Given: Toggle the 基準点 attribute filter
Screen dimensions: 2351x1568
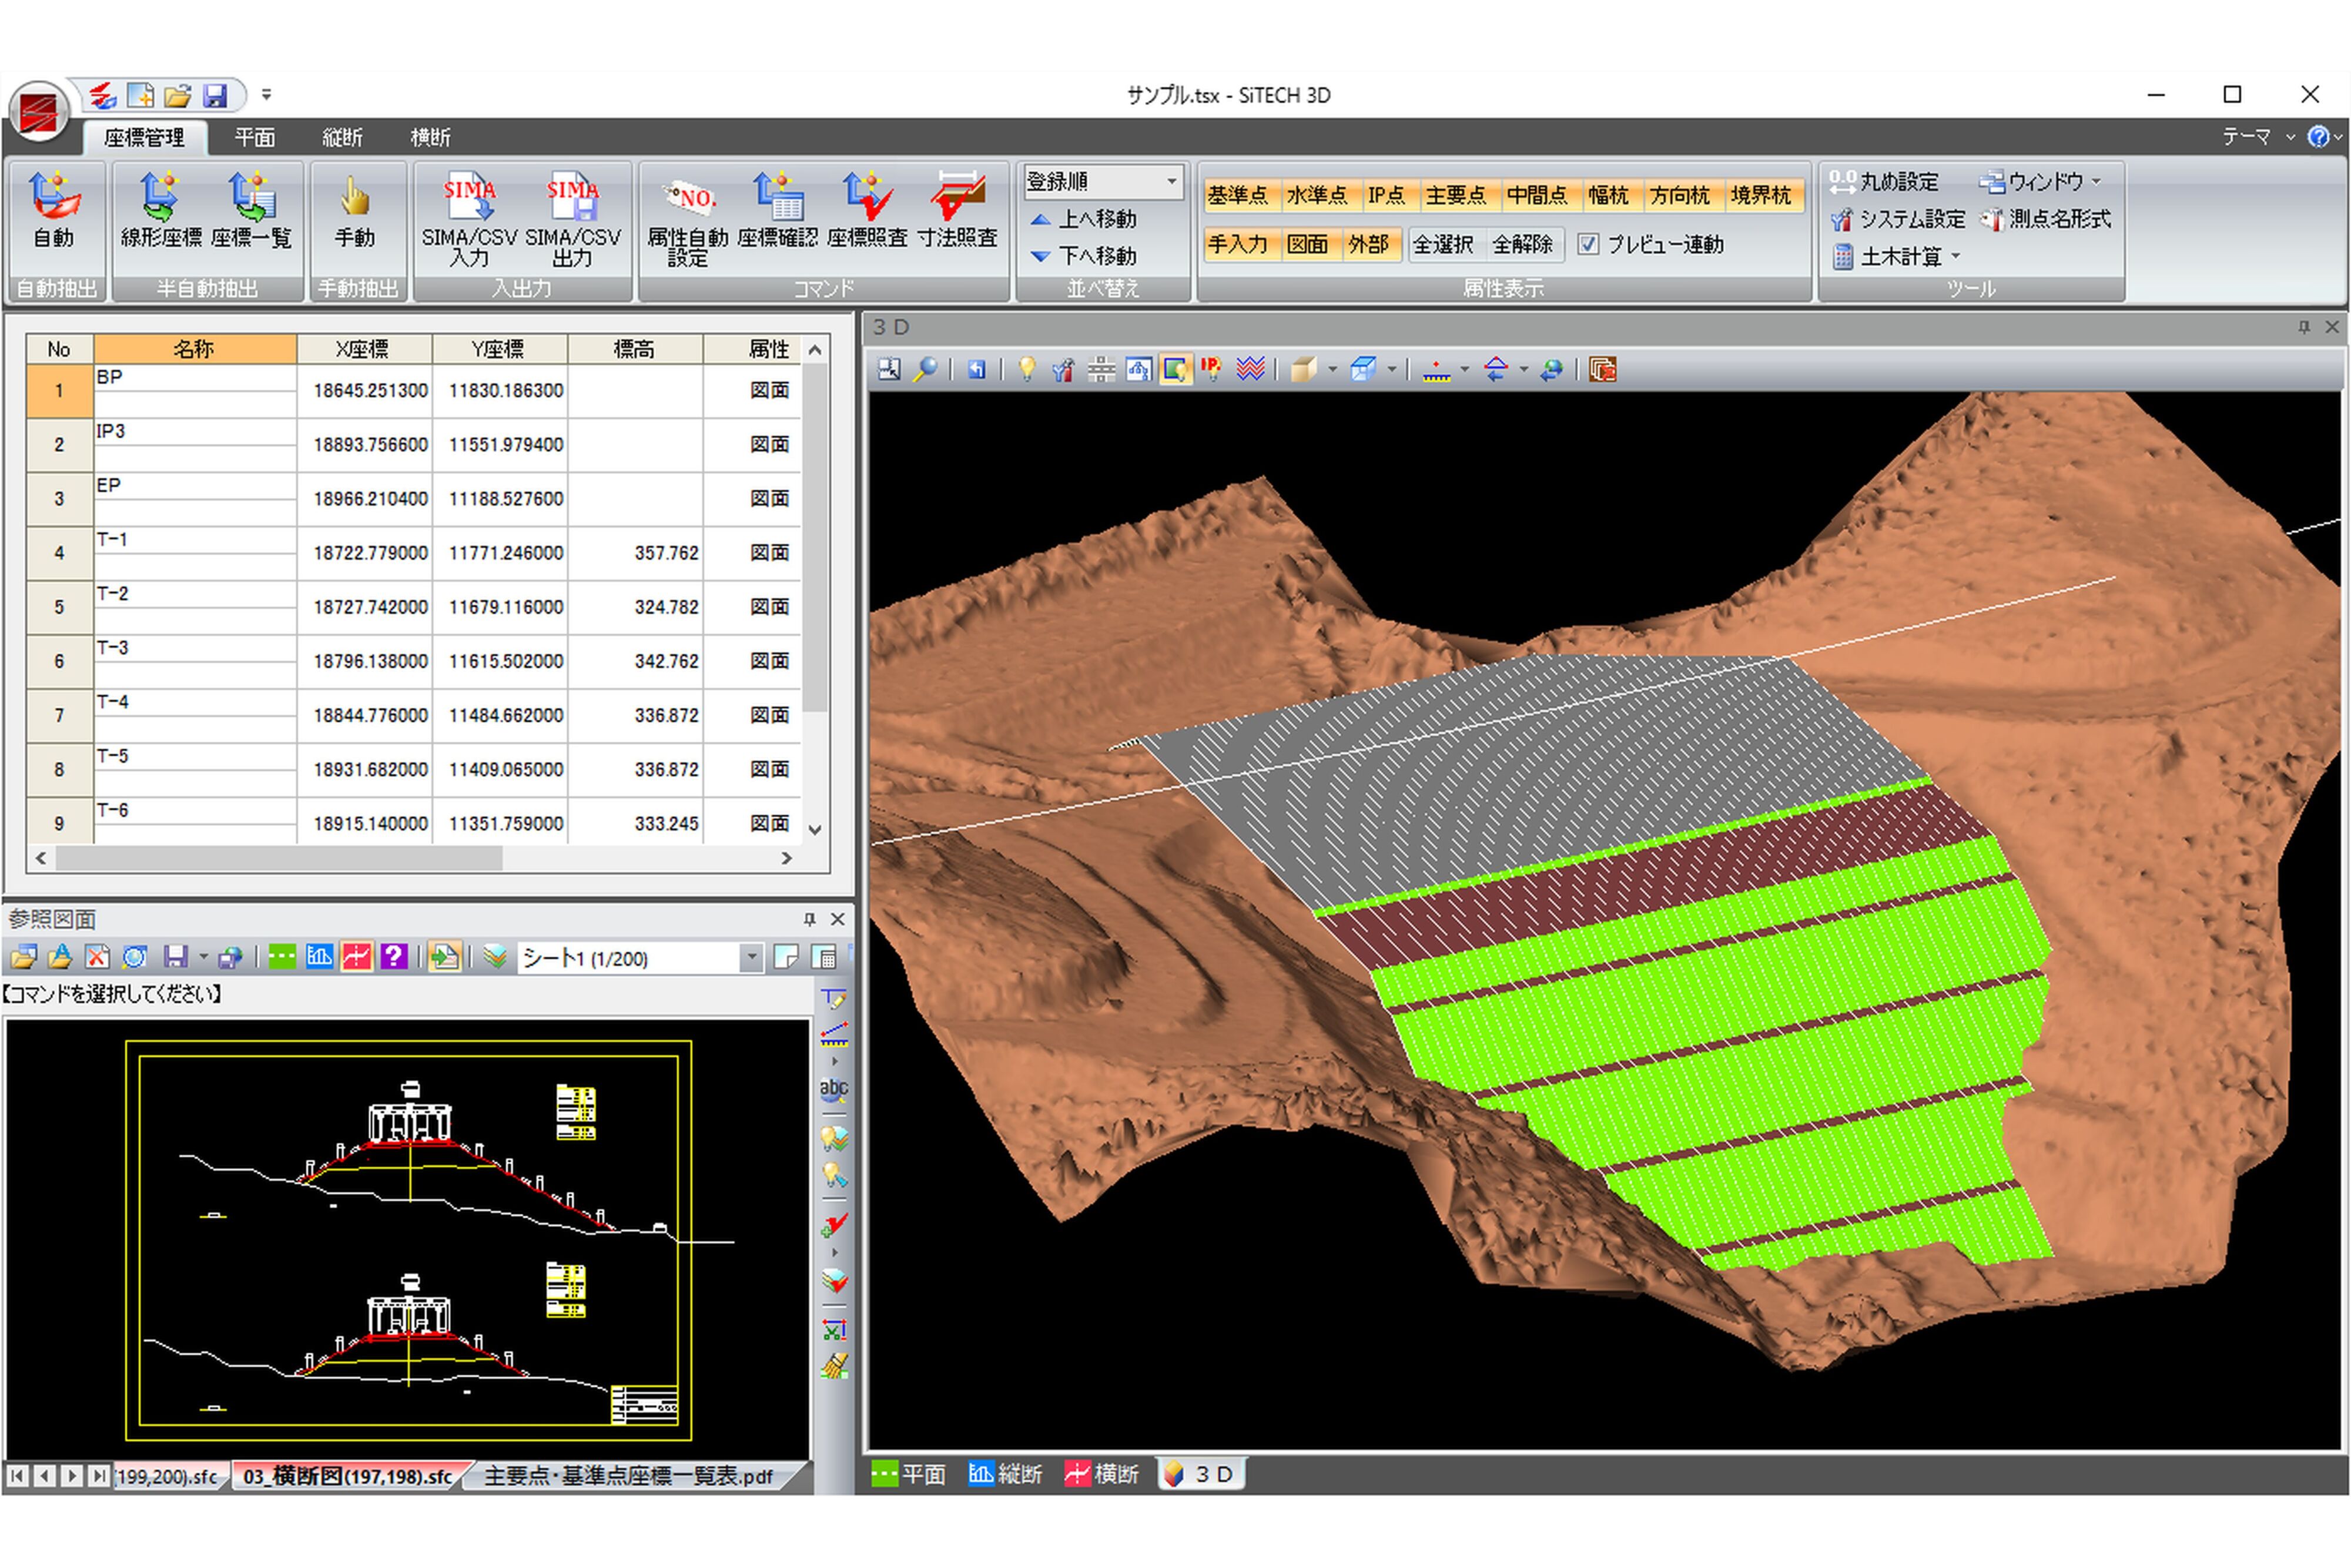Looking at the screenshot, I should point(1237,195).
